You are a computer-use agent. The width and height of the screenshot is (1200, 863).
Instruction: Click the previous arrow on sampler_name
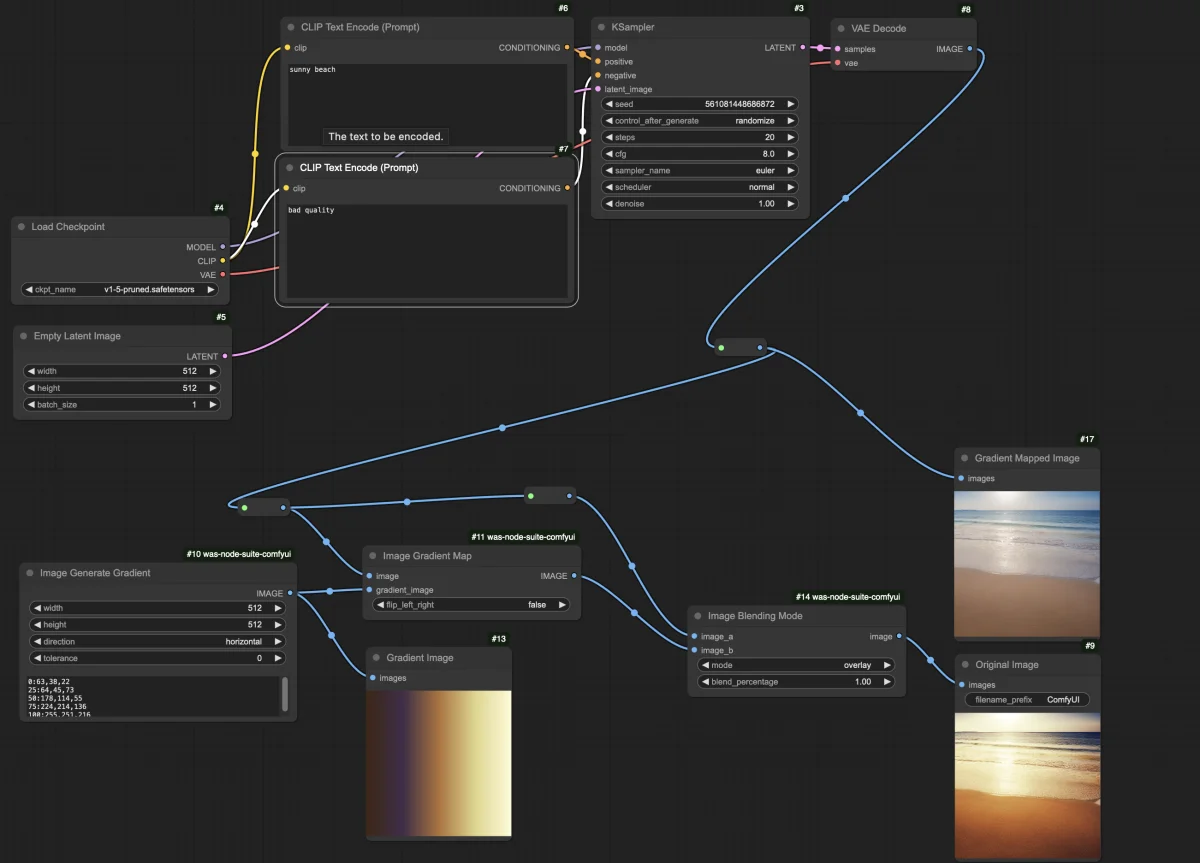point(609,170)
